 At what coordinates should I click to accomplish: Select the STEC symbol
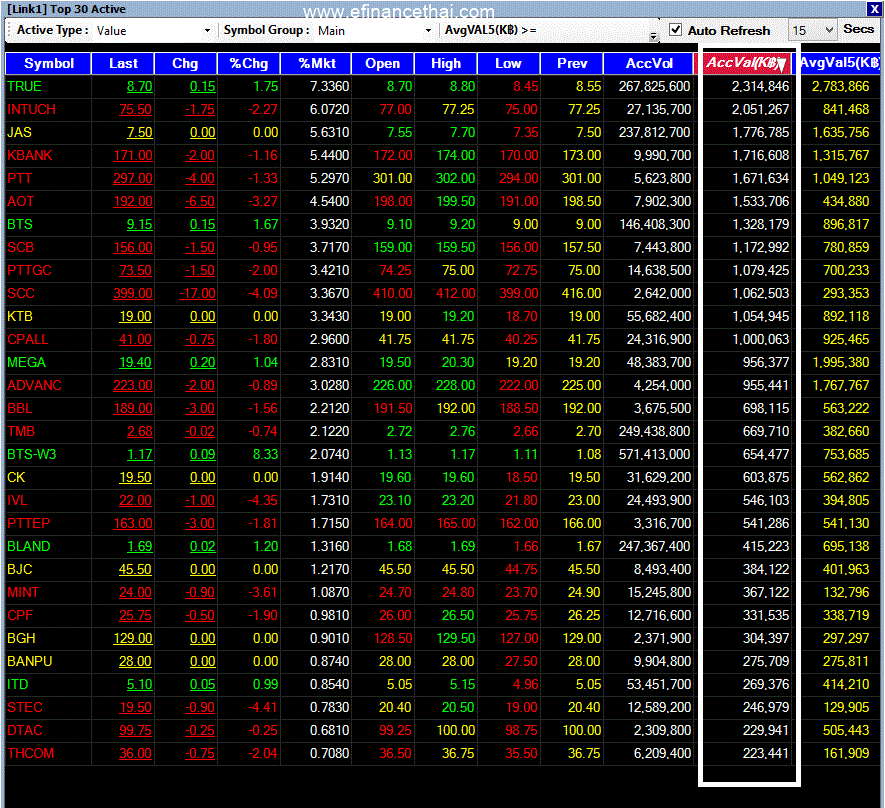point(25,708)
